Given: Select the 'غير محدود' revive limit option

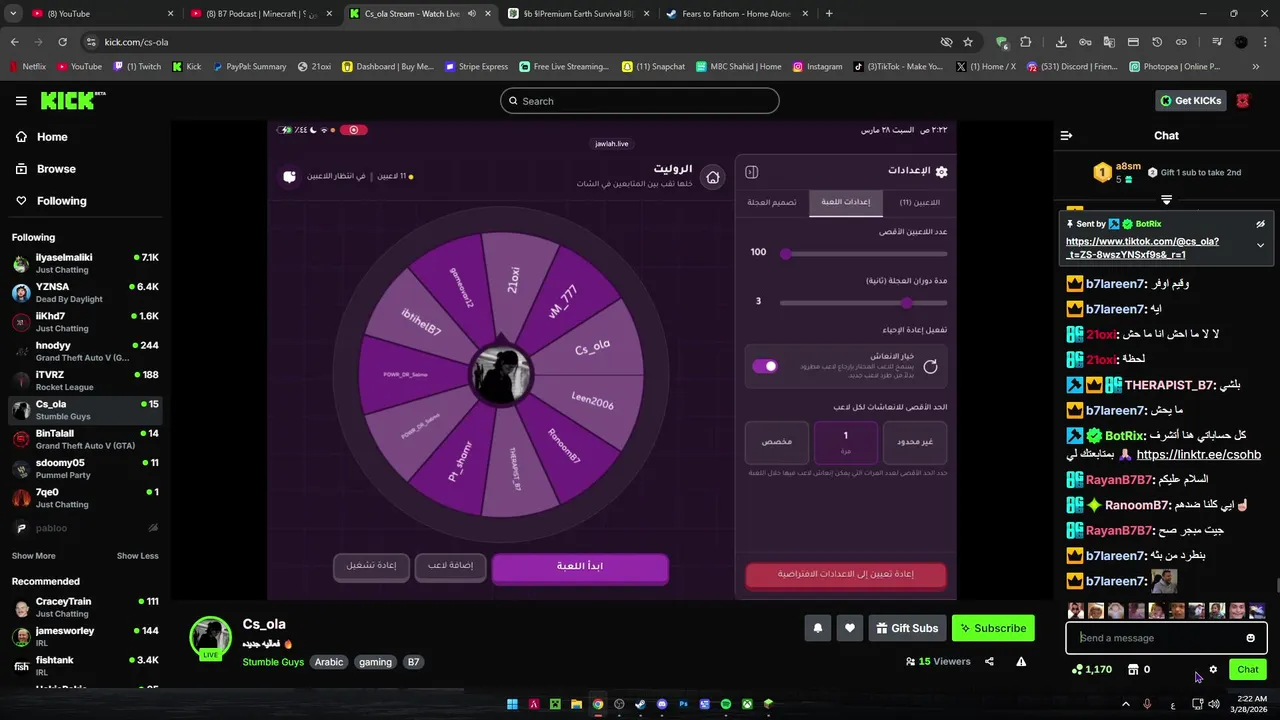Looking at the screenshot, I should coord(915,442).
